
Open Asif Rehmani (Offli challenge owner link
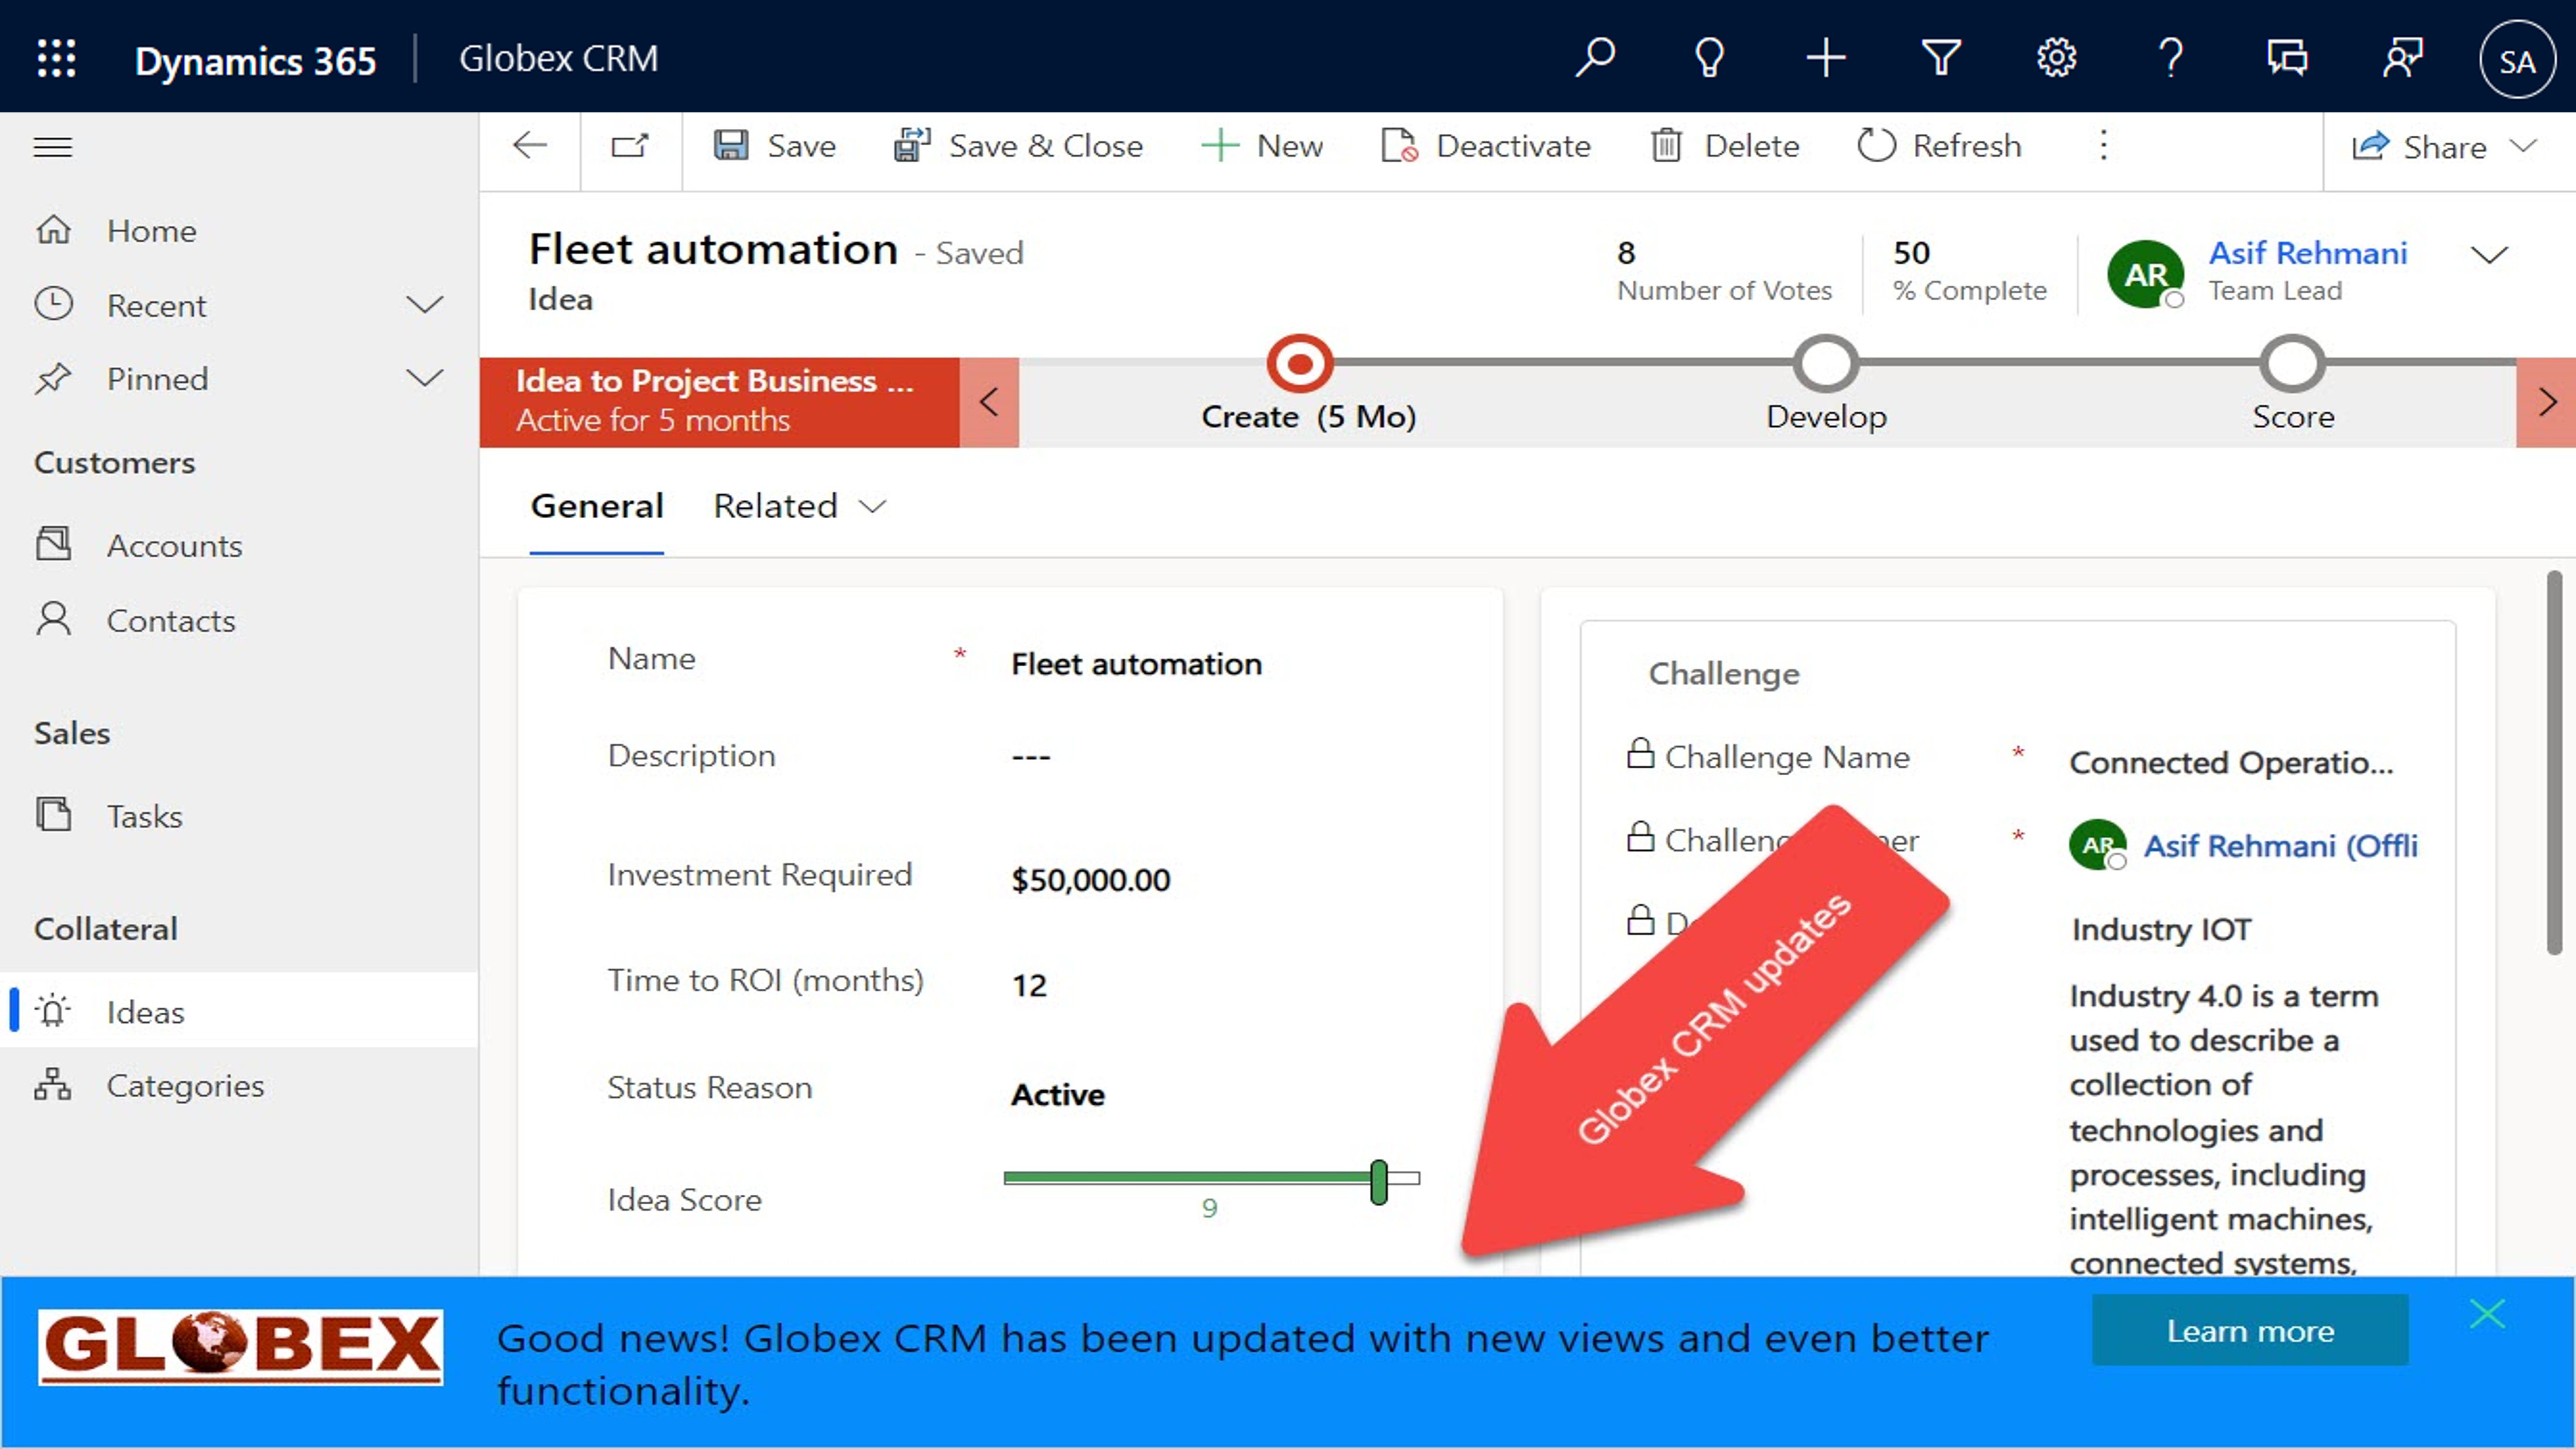(x=2280, y=847)
